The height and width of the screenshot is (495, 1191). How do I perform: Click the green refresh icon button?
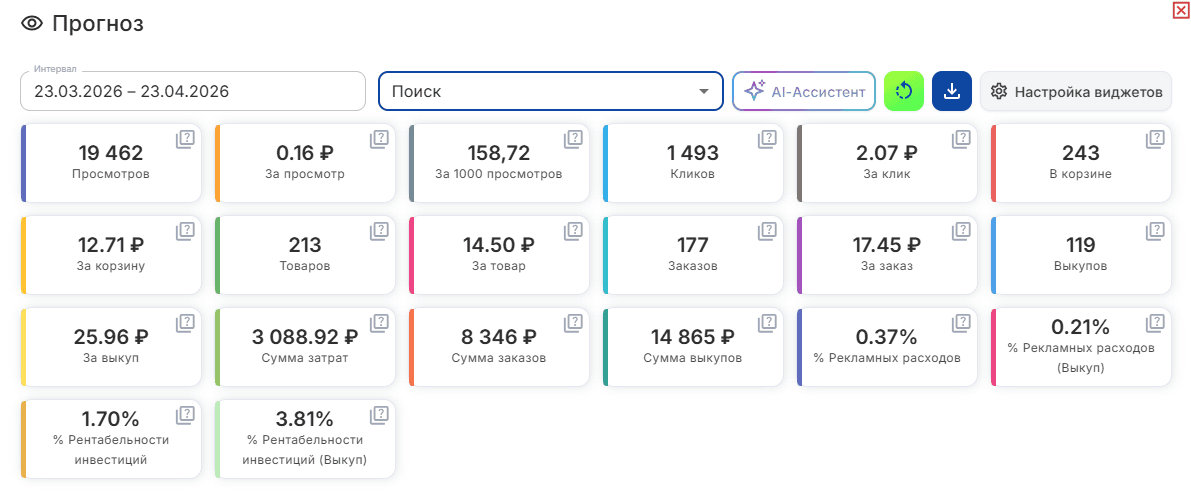904,91
